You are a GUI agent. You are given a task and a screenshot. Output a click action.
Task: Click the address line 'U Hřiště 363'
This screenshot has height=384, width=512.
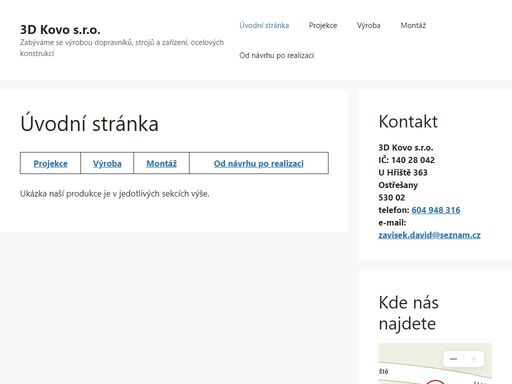pyautogui.click(x=403, y=172)
